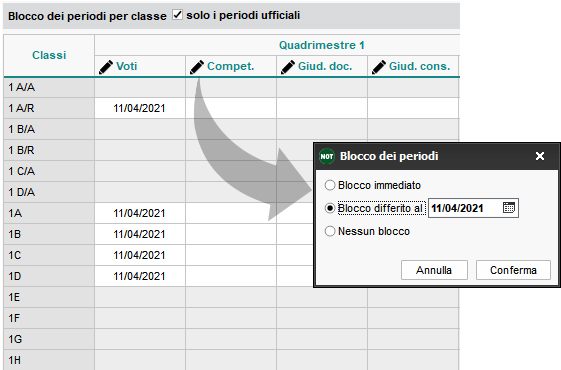
Task: Click the pencil icon beside Giud. cons.
Action: [379, 67]
